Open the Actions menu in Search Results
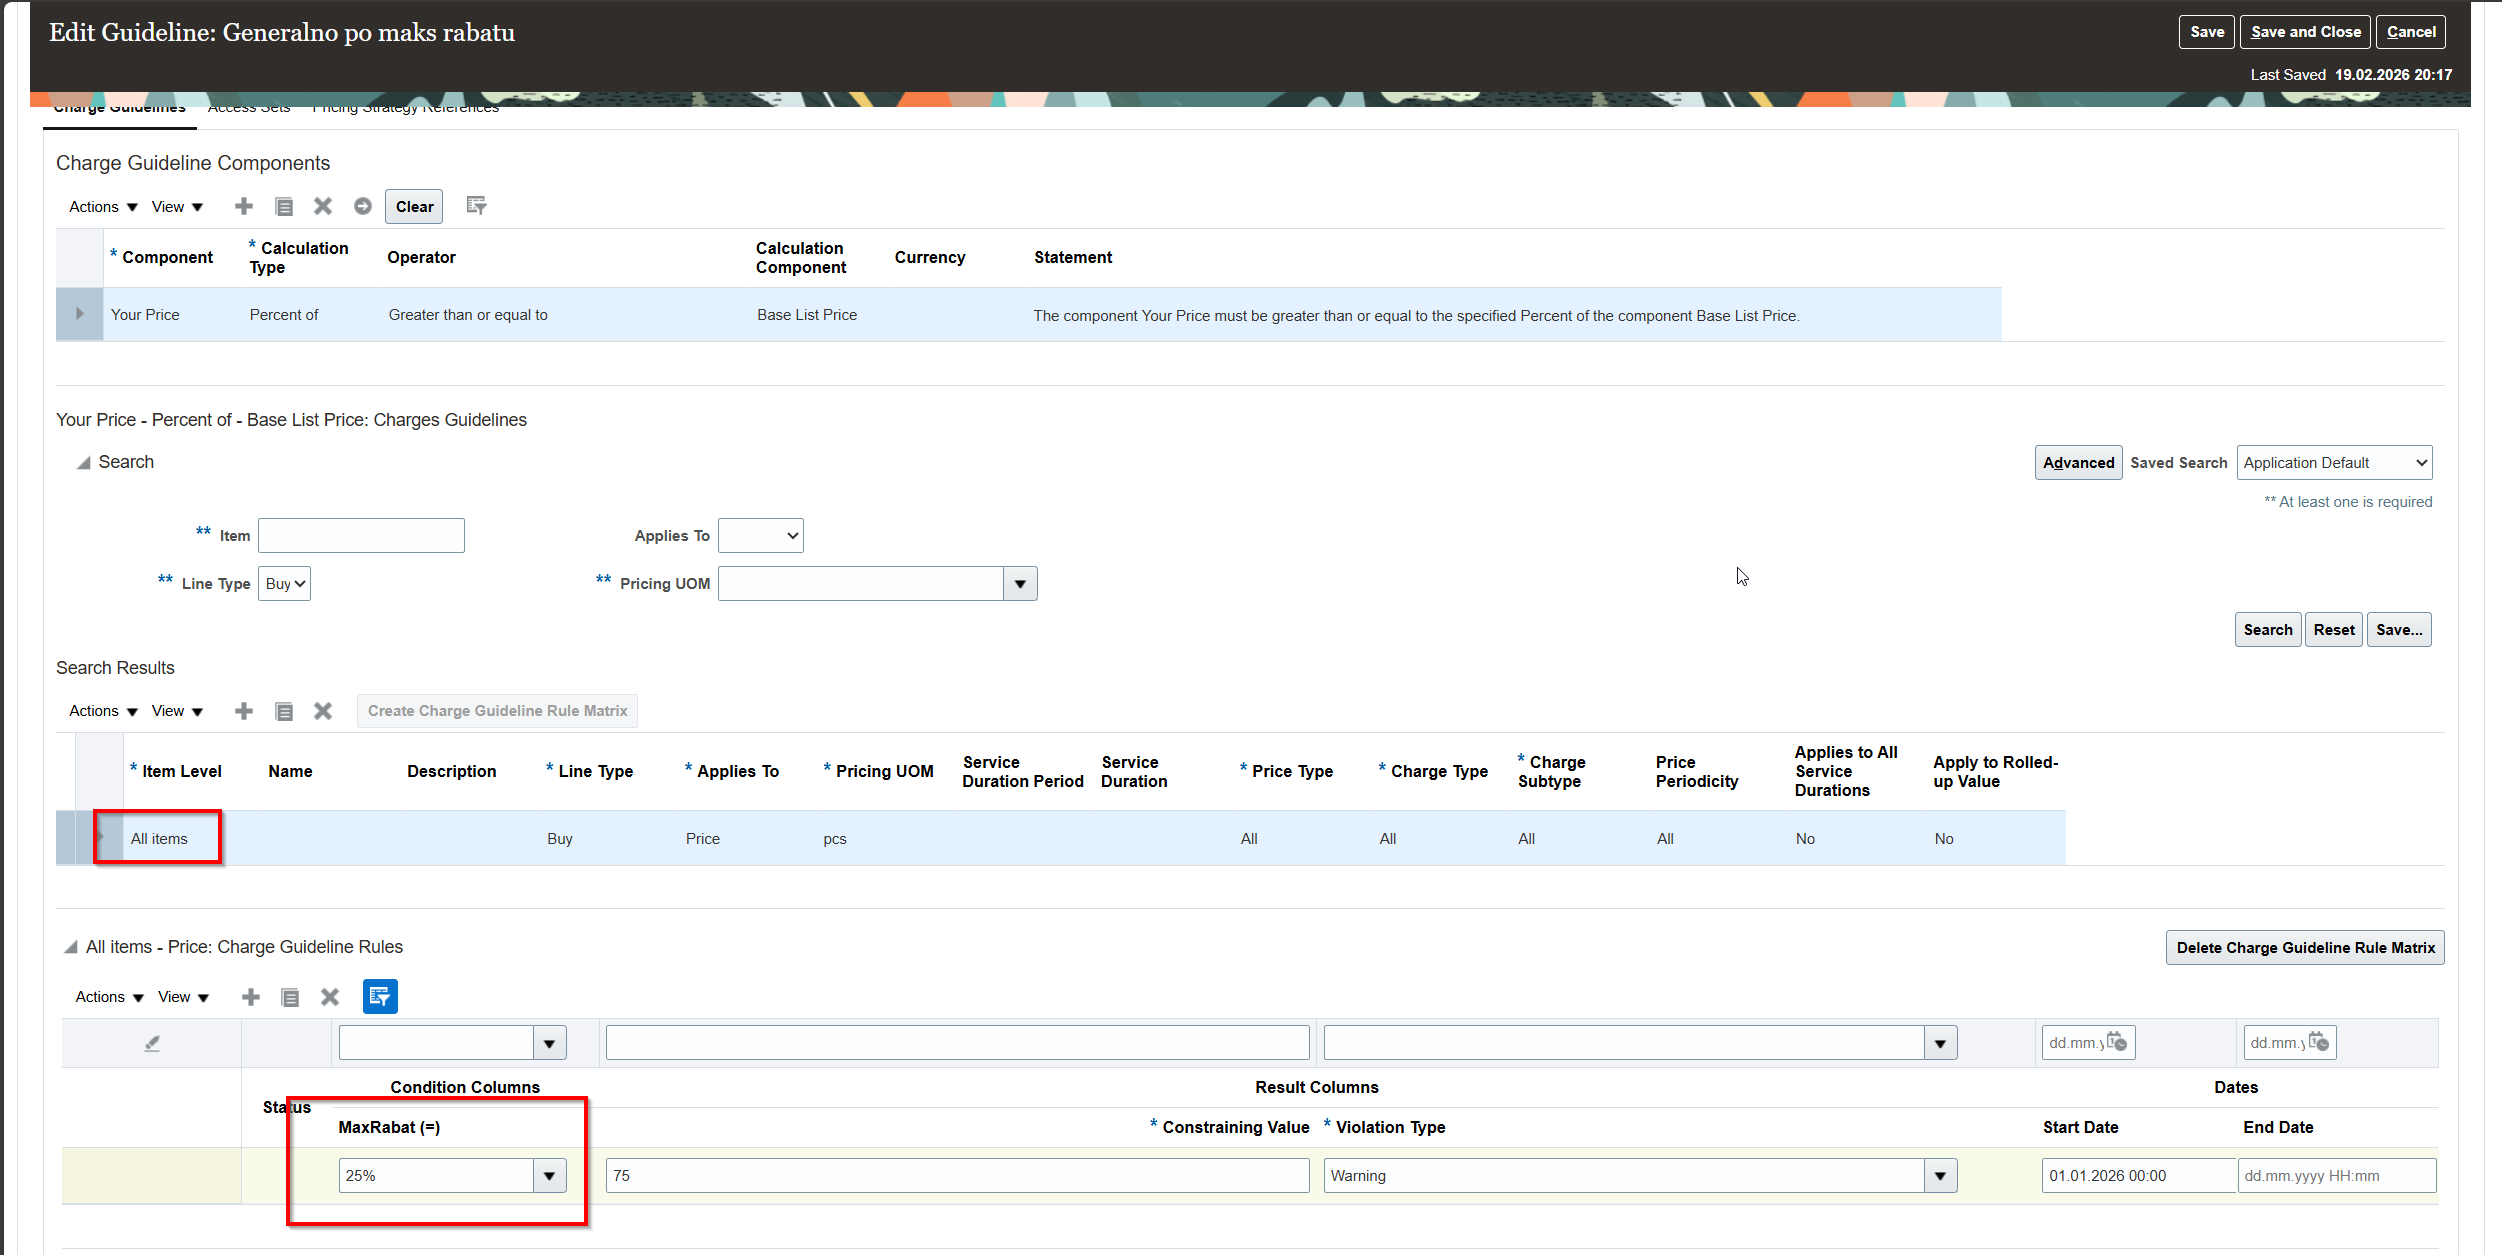Image resolution: width=2502 pixels, height=1255 pixels. tap(102, 711)
